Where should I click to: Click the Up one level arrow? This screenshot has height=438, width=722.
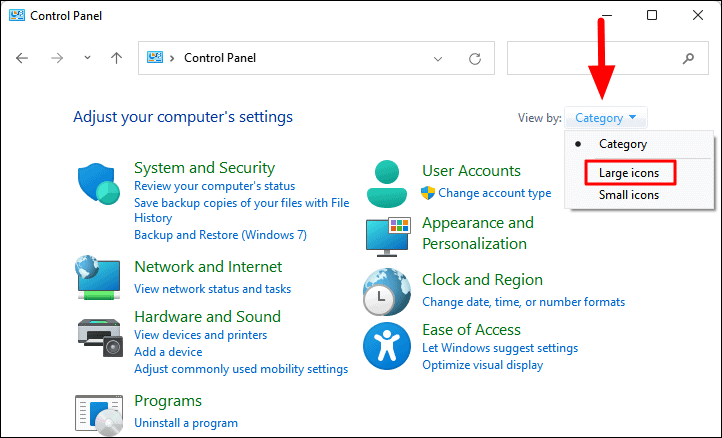[116, 58]
